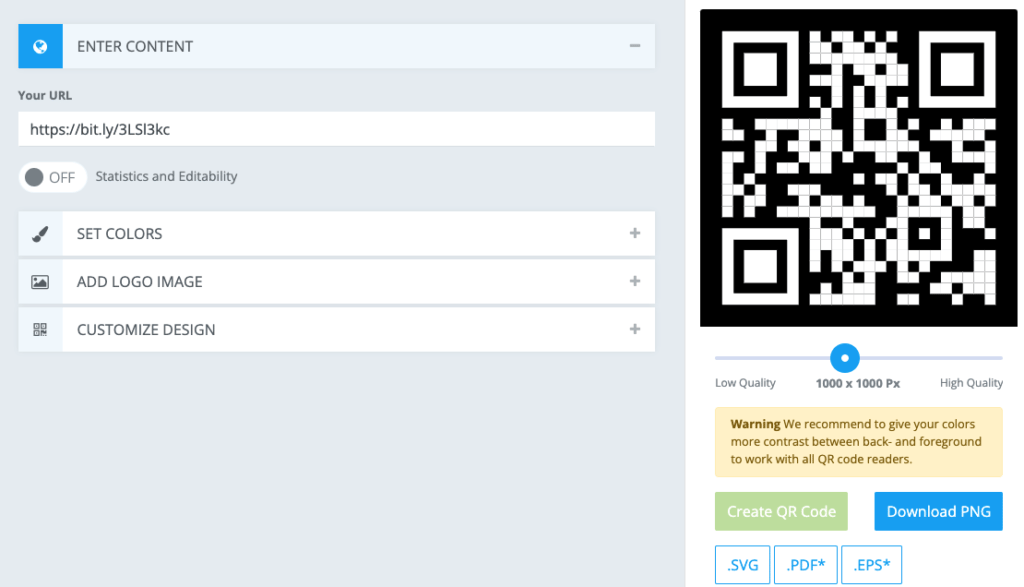Open the CUSTOMIZE DESIGN section
This screenshot has width=1024, height=587.
(336, 330)
